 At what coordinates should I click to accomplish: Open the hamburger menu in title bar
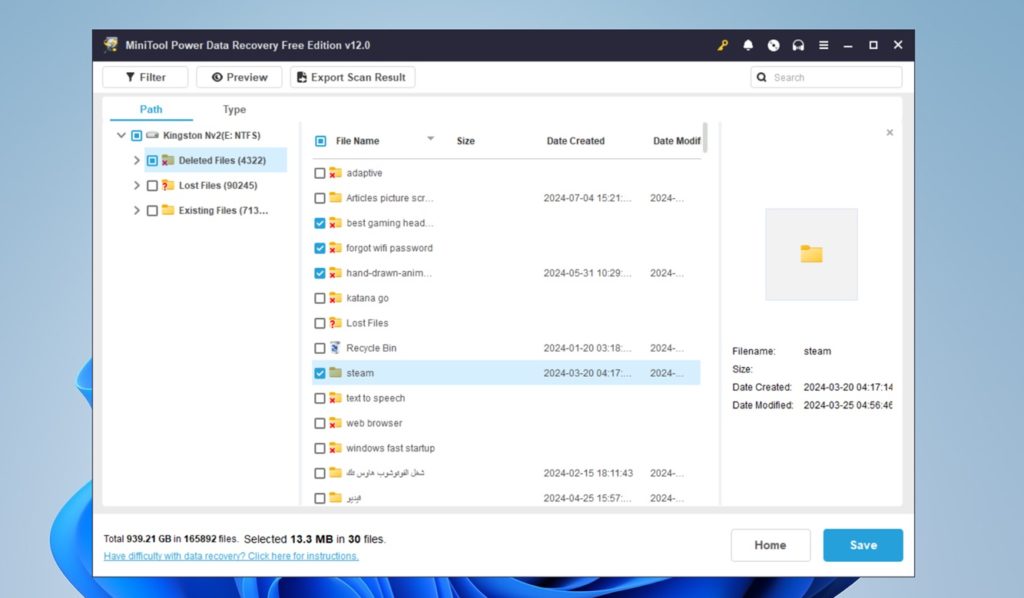point(823,45)
